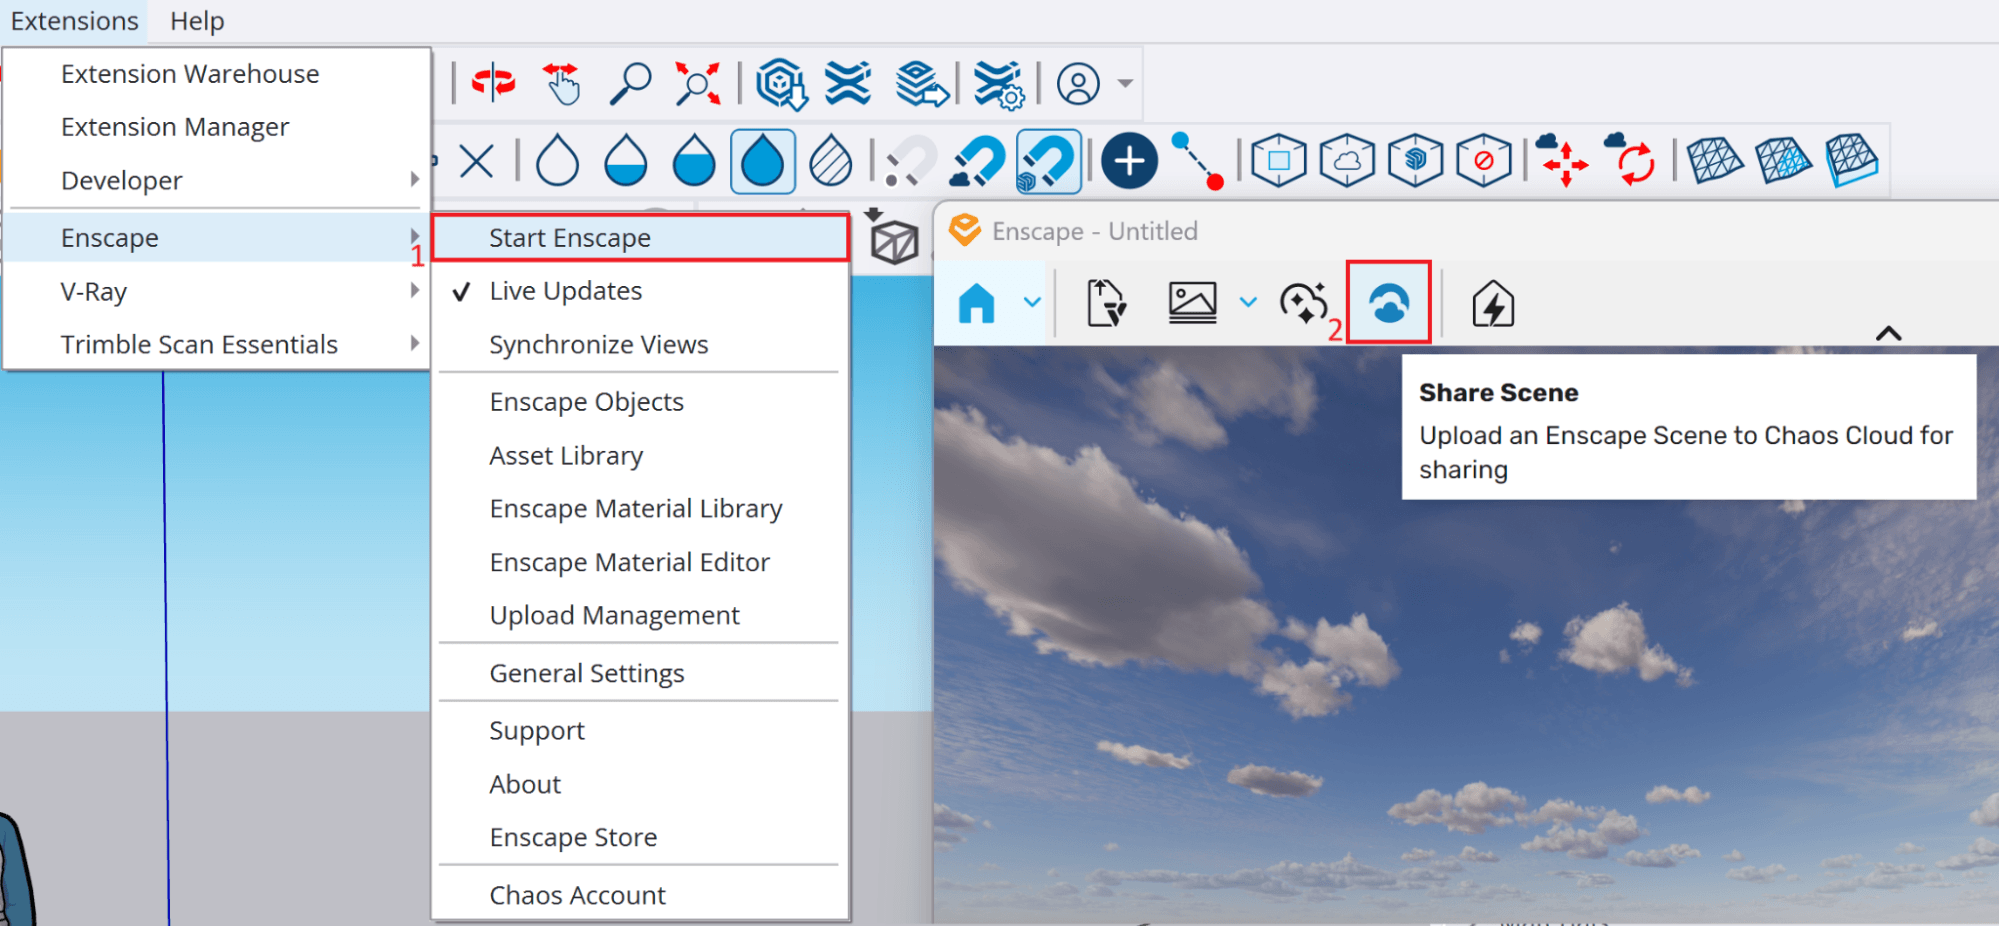
Task: Click the blue circular plus icon
Action: (x=1129, y=159)
